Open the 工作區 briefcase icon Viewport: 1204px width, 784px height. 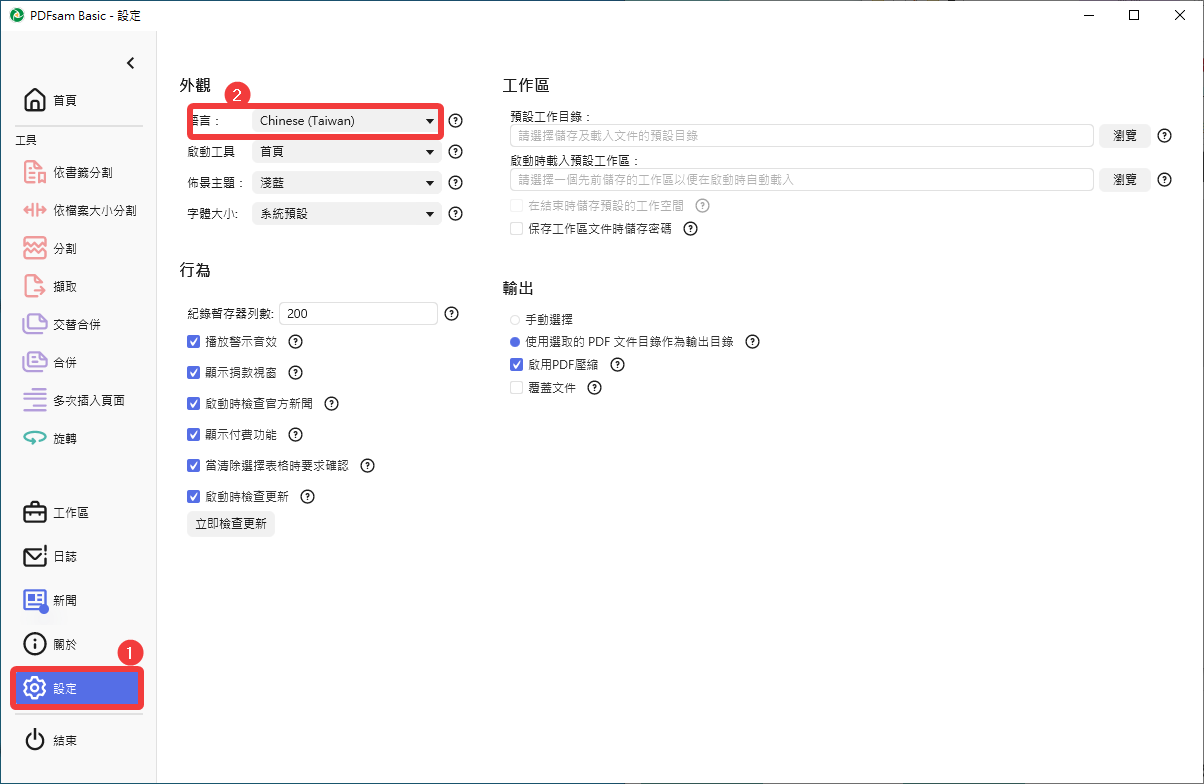click(x=35, y=512)
